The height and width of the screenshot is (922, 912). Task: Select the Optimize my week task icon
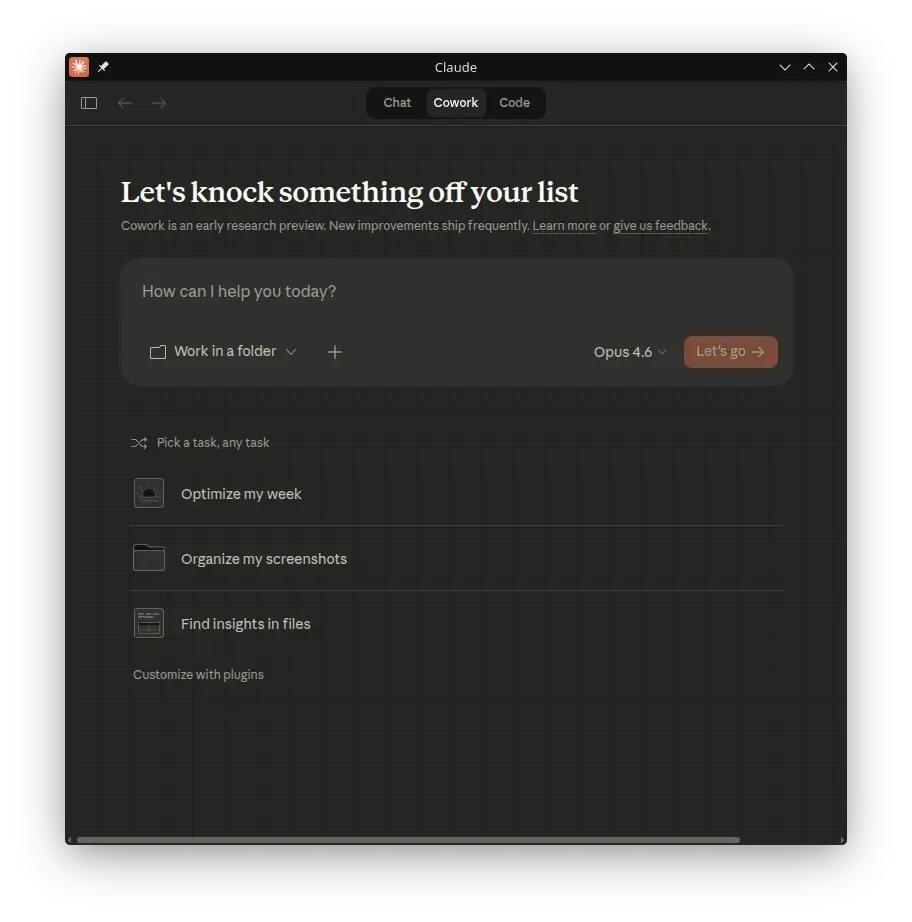(148, 492)
